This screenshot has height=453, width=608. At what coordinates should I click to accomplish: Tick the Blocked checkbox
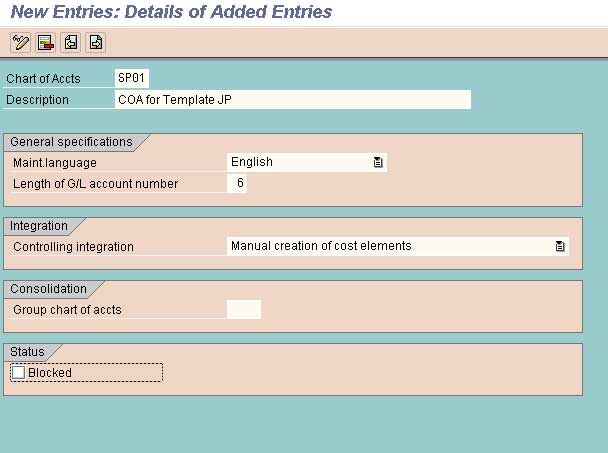[18, 372]
